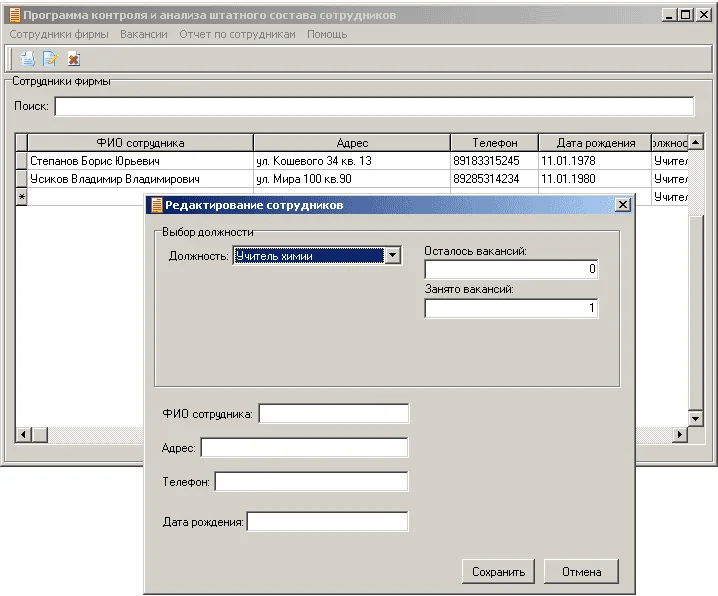Click the 'Поиск' search field
This screenshot has height=596, width=718.
373,107
